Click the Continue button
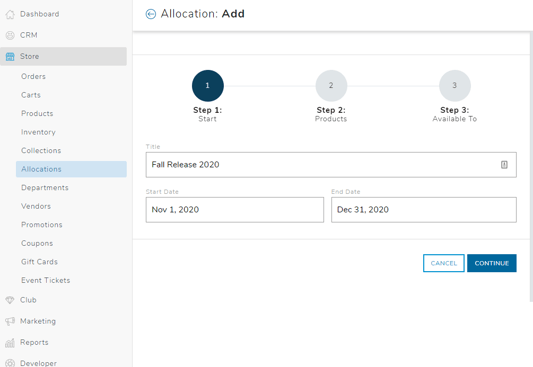This screenshot has width=533, height=367. coord(492,263)
